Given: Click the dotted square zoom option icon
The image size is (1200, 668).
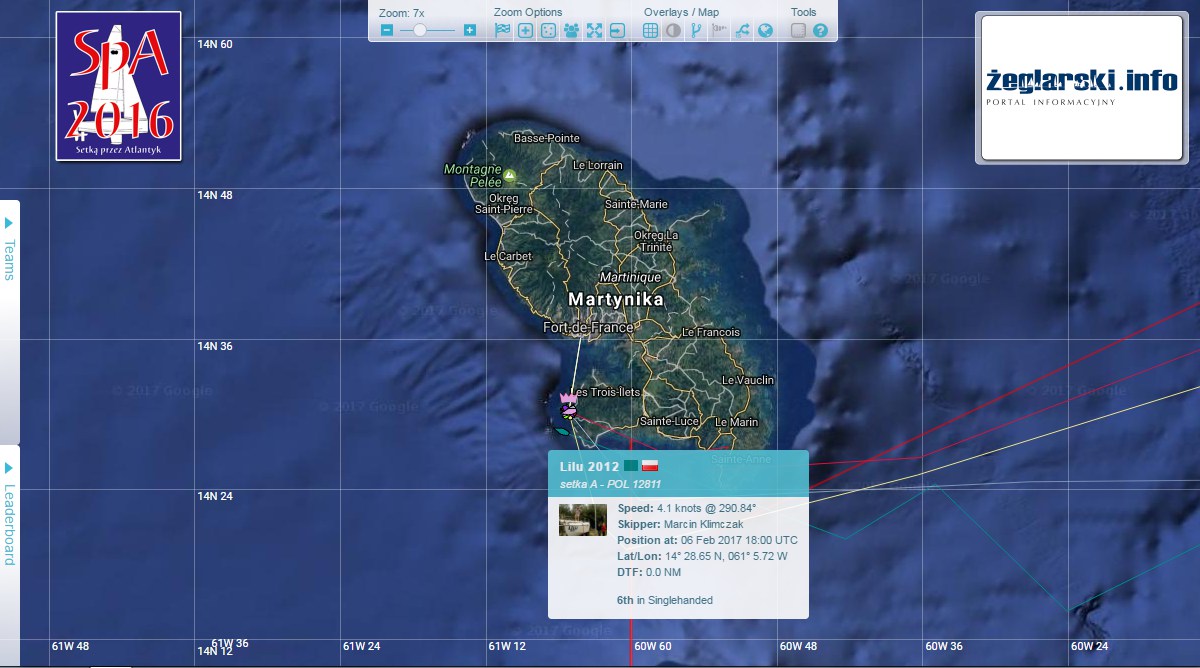Looking at the screenshot, I should tap(548, 30).
